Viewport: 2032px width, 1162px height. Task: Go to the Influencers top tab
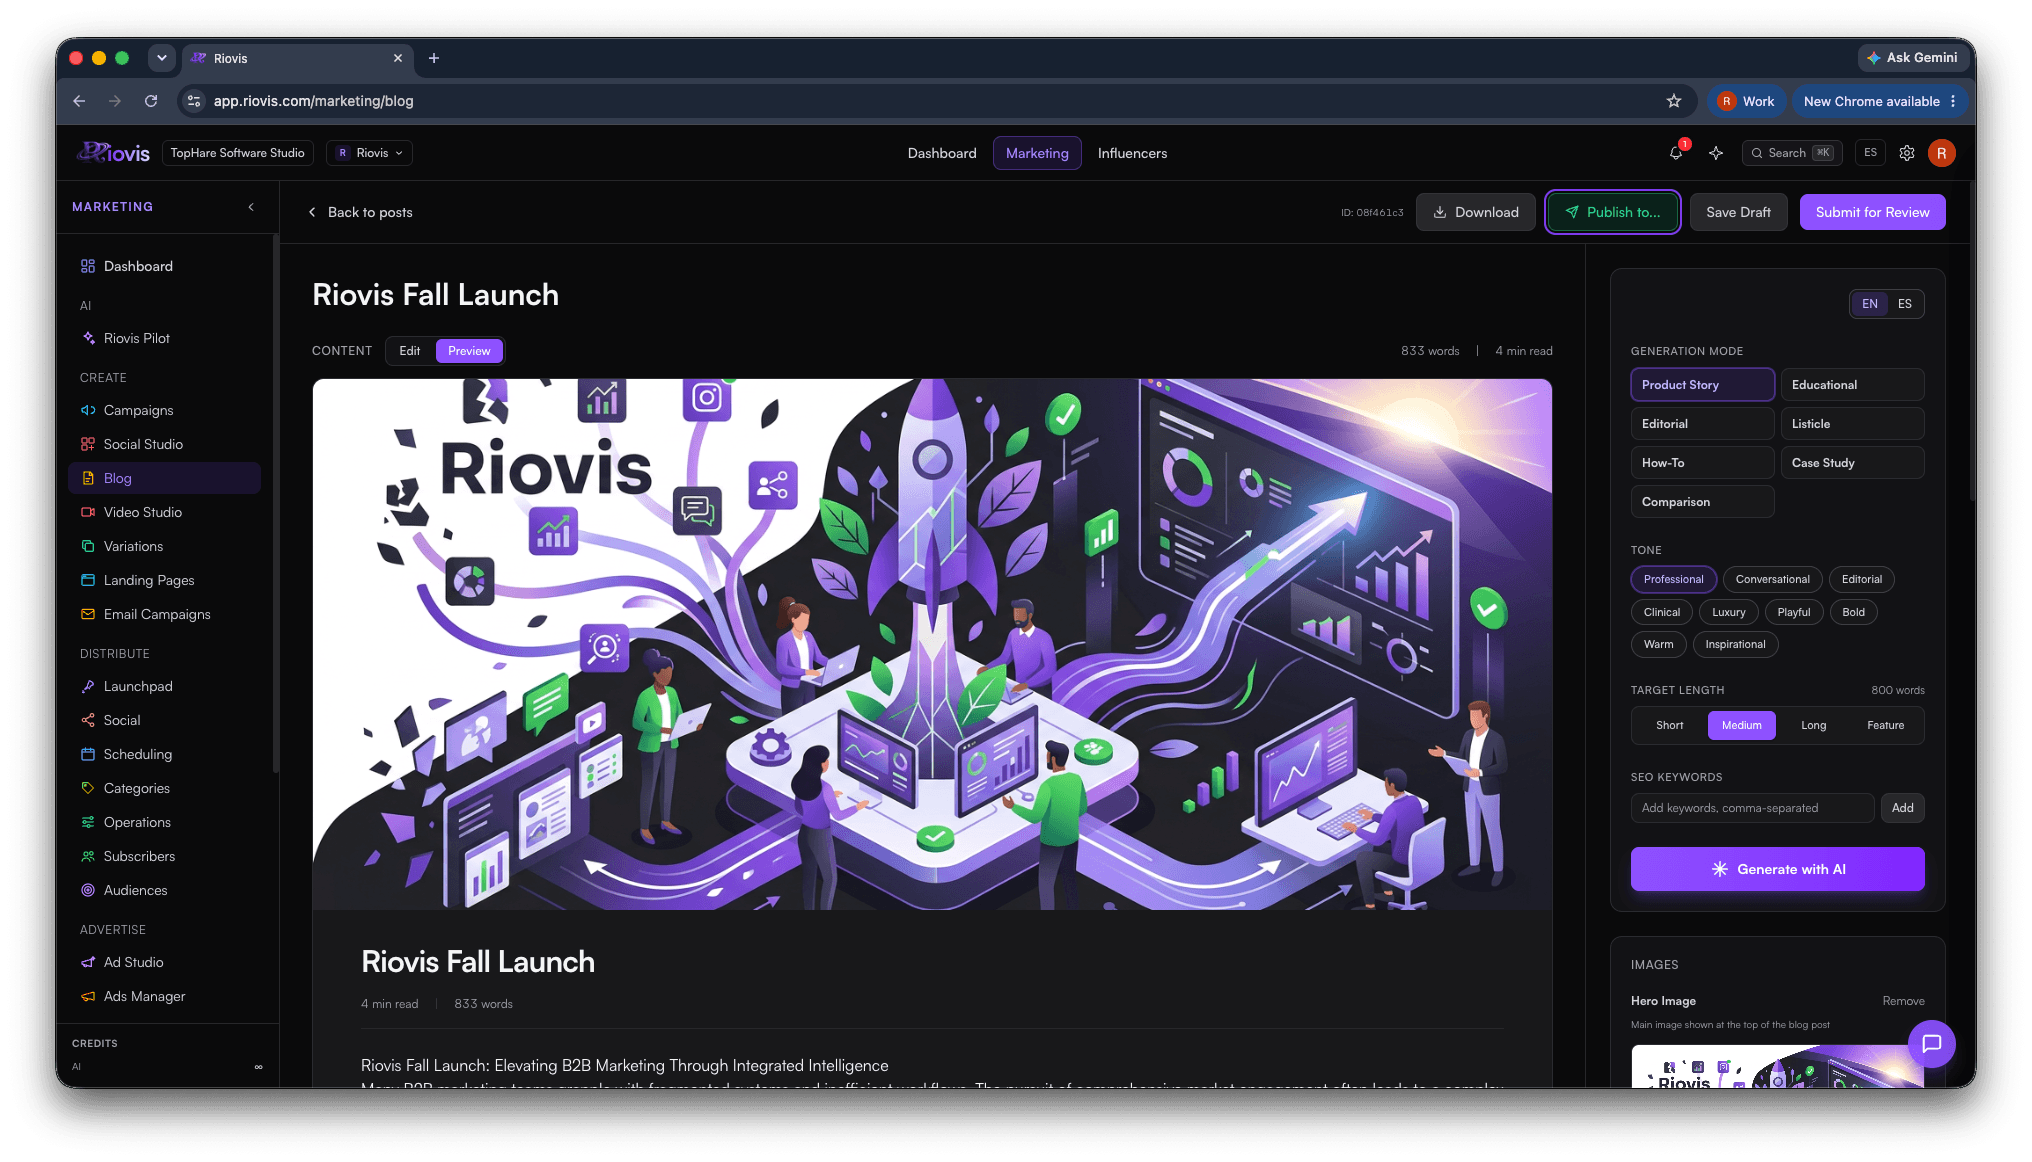click(x=1132, y=153)
